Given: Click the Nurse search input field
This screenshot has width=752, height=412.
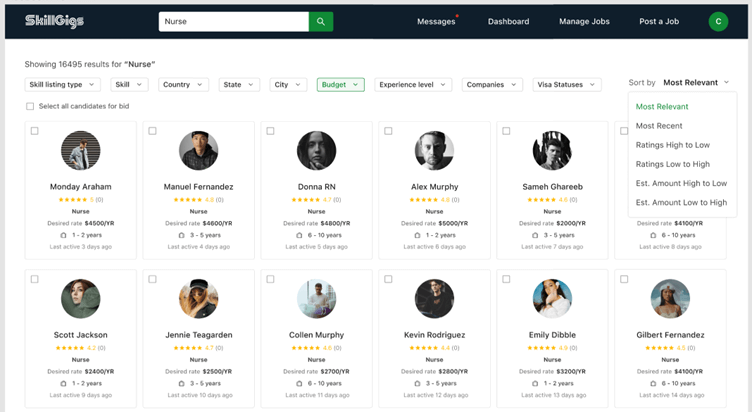Looking at the screenshot, I should (x=233, y=21).
